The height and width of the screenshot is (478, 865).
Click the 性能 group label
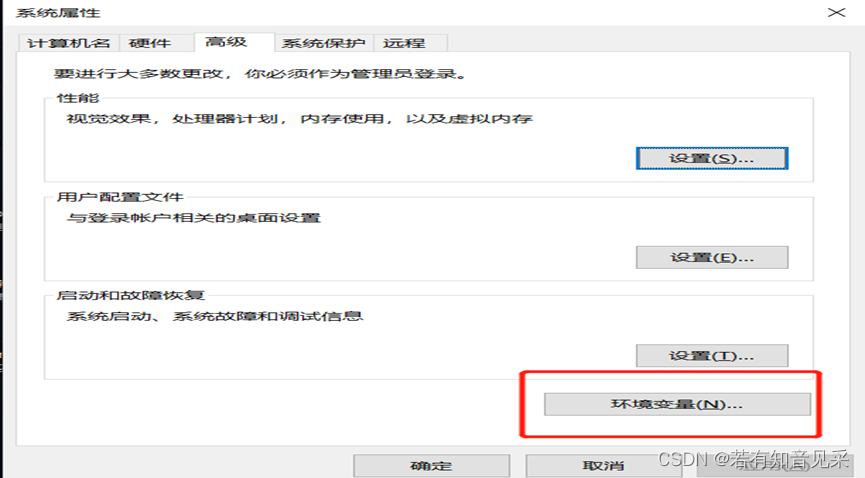pos(78,98)
